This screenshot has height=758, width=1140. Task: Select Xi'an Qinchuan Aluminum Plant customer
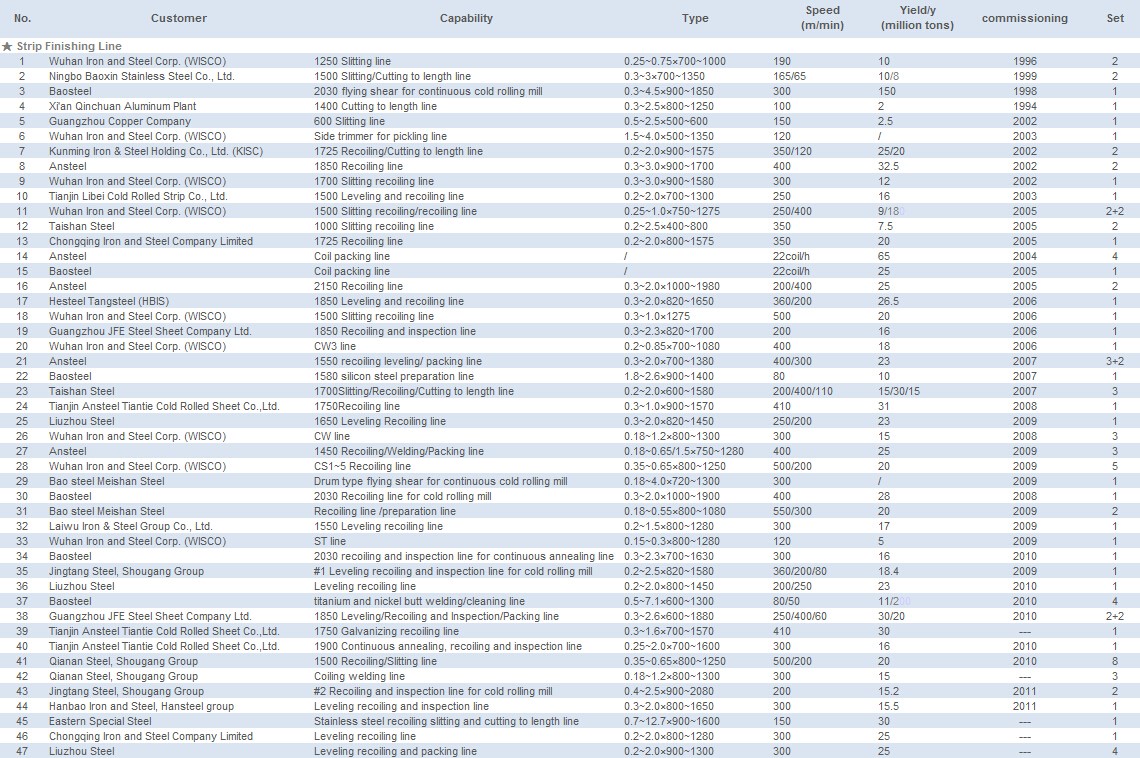tap(122, 106)
